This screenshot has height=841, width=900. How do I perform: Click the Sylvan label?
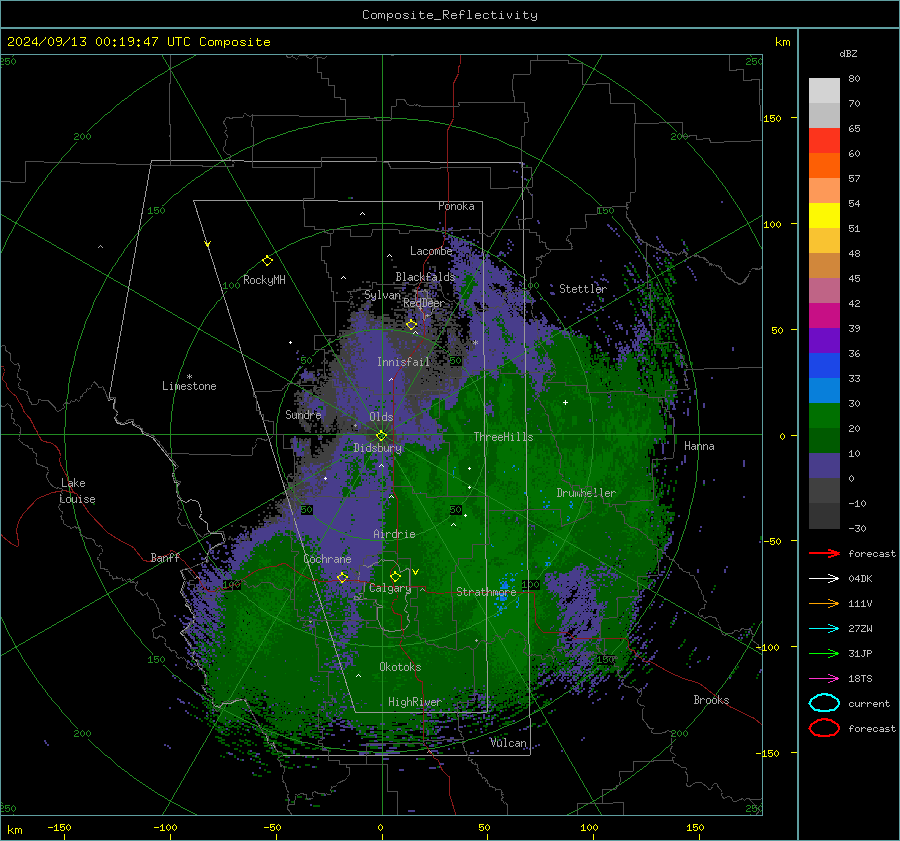[382, 295]
